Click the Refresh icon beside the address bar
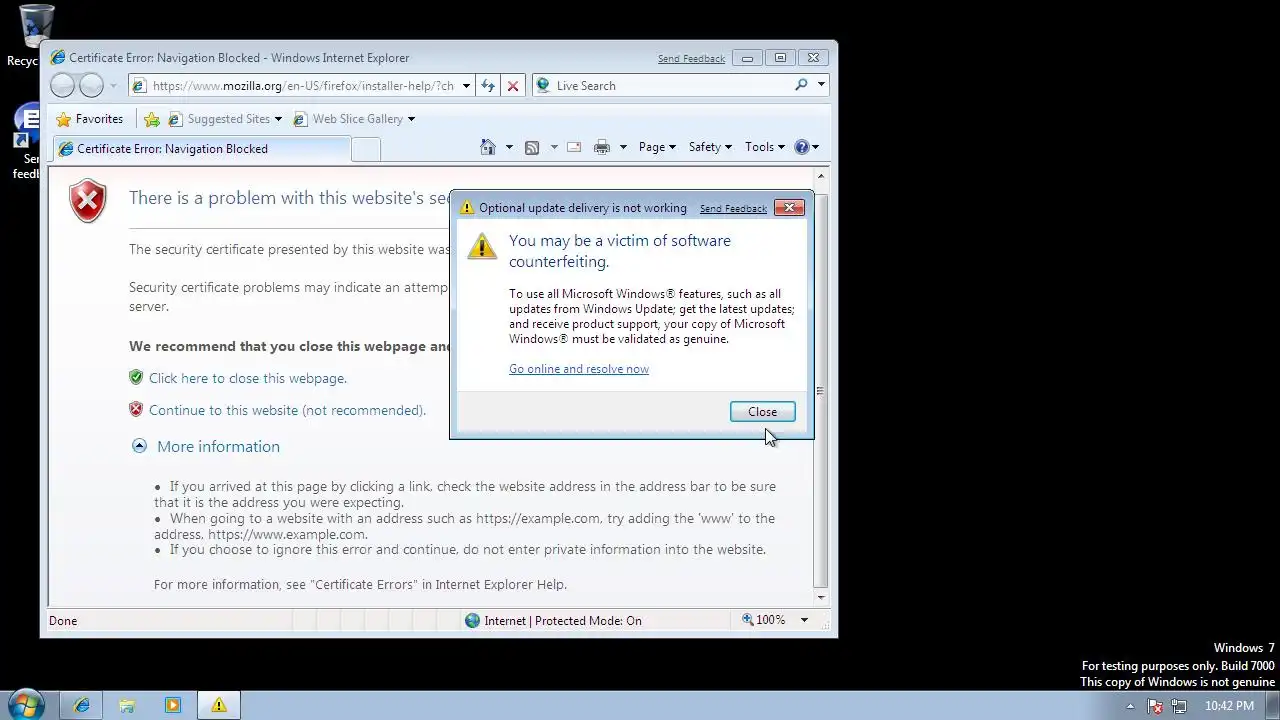 point(488,86)
